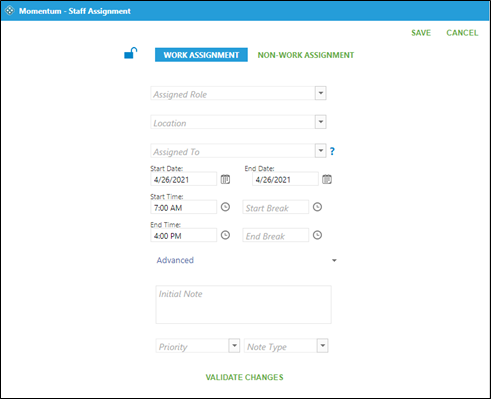
Task: Open the Start Date calendar picker
Action: (225, 179)
